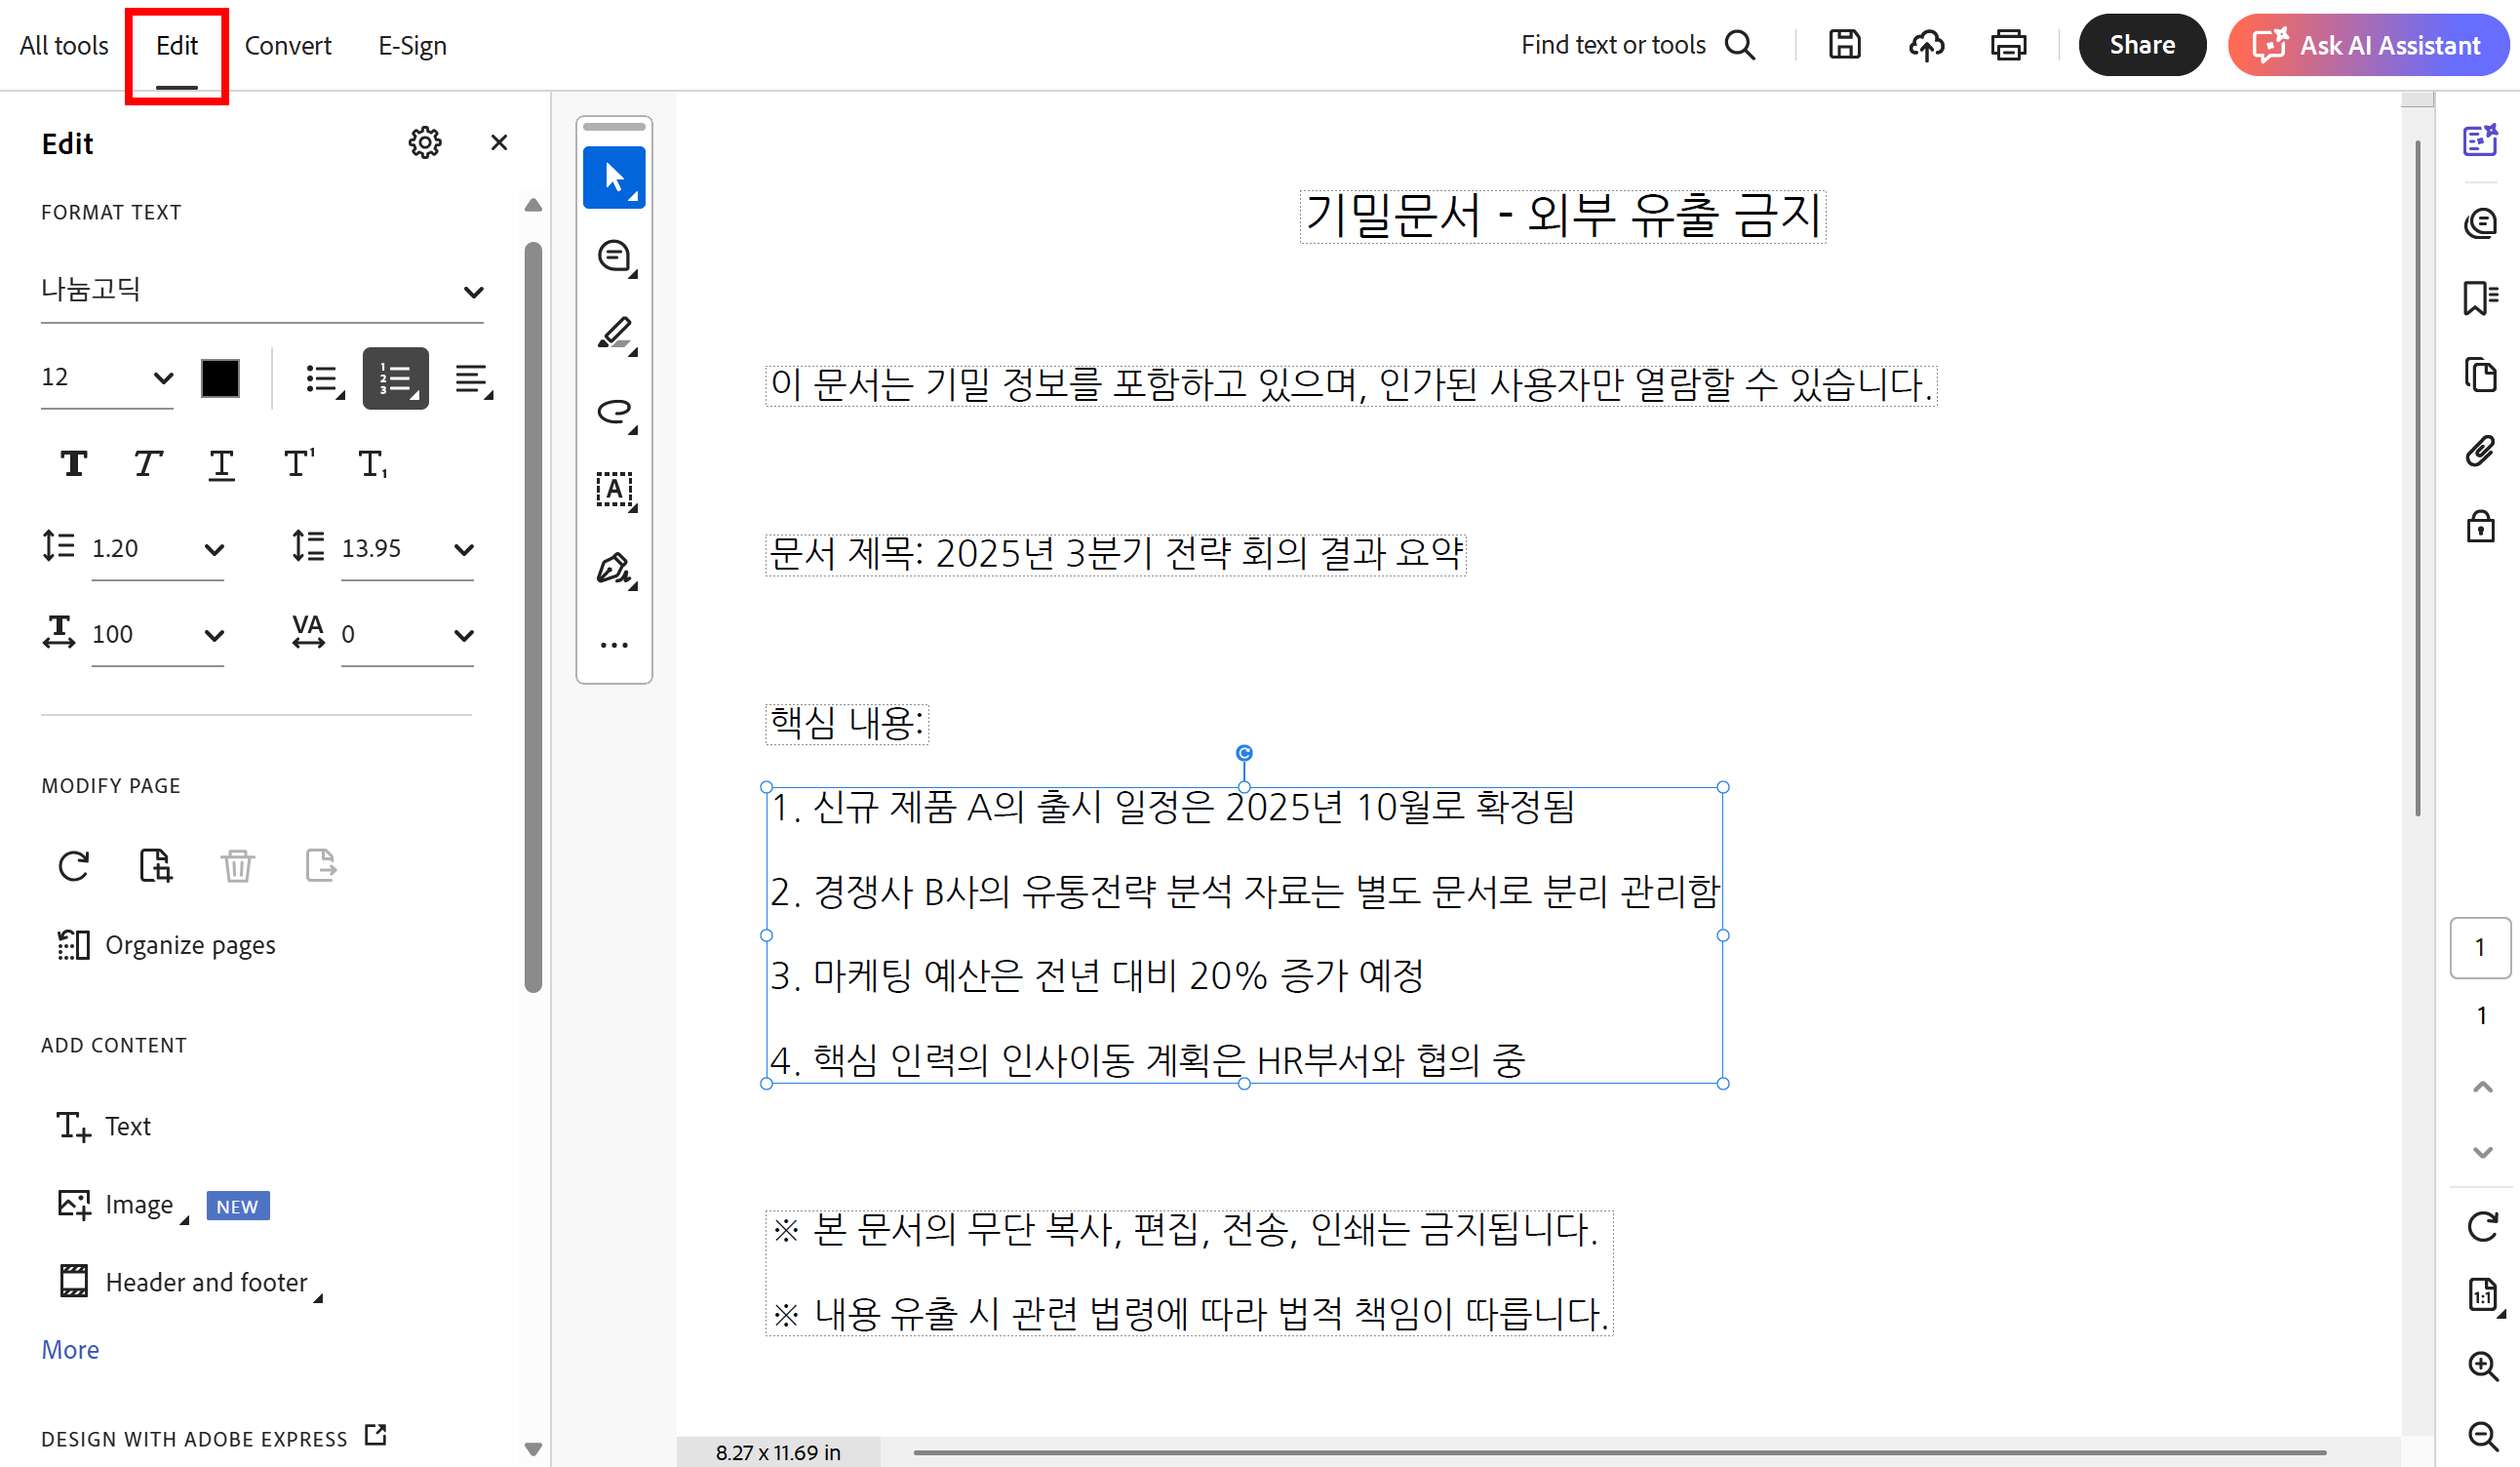Viewport: 2520px width, 1467px height.
Task: Switch to the Edit tab
Action: pyautogui.click(x=177, y=45)
